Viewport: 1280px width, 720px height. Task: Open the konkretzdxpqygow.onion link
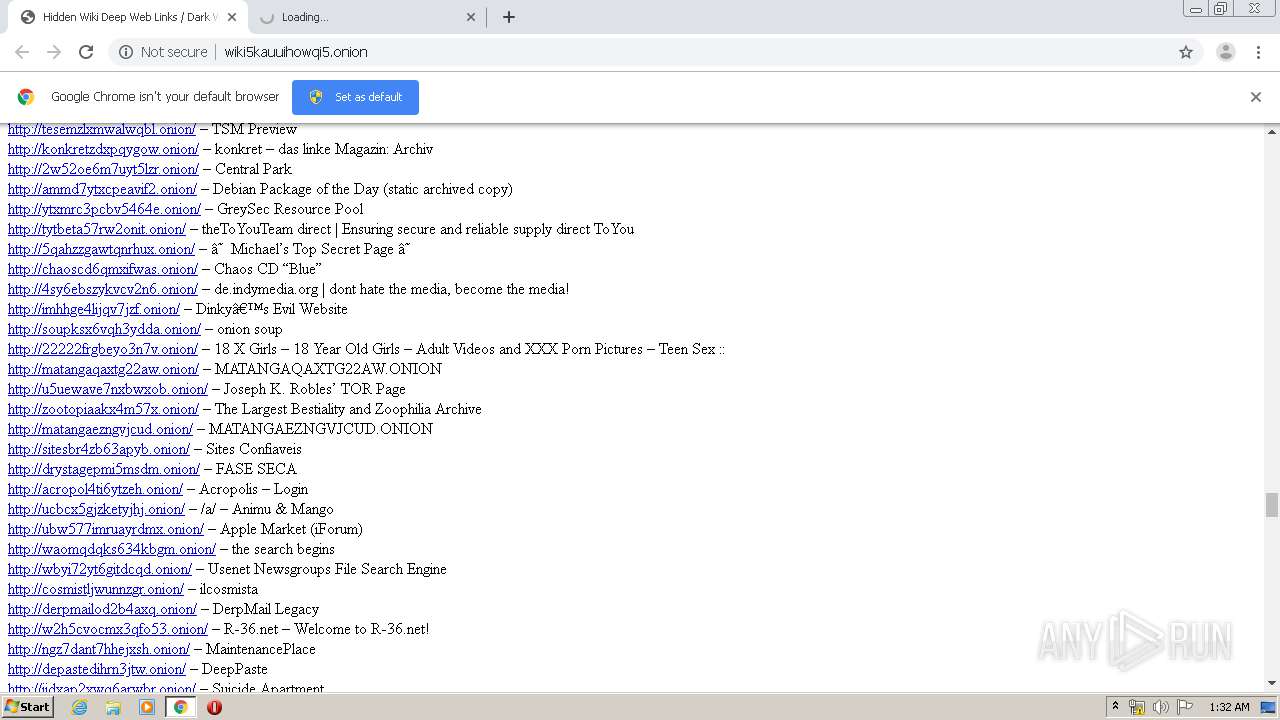click(x=103, y=149)
